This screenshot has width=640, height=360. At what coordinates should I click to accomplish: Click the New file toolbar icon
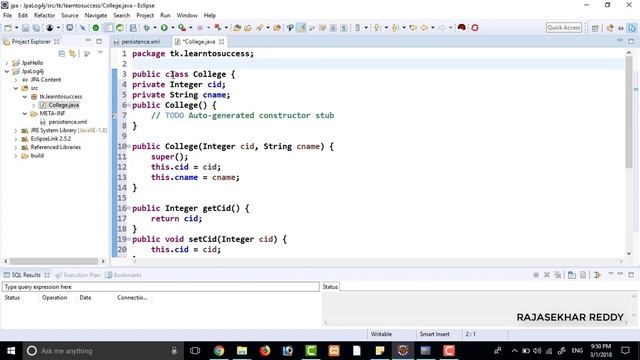(8, 28)
